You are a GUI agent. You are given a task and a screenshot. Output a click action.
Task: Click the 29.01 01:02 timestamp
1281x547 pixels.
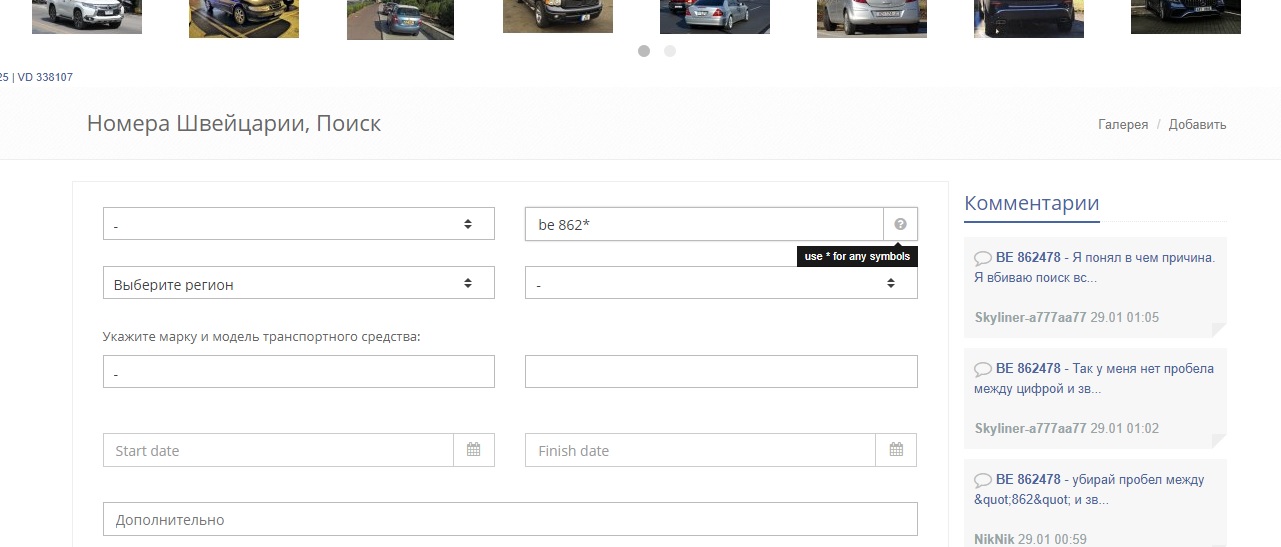[x=1125, y=428]
